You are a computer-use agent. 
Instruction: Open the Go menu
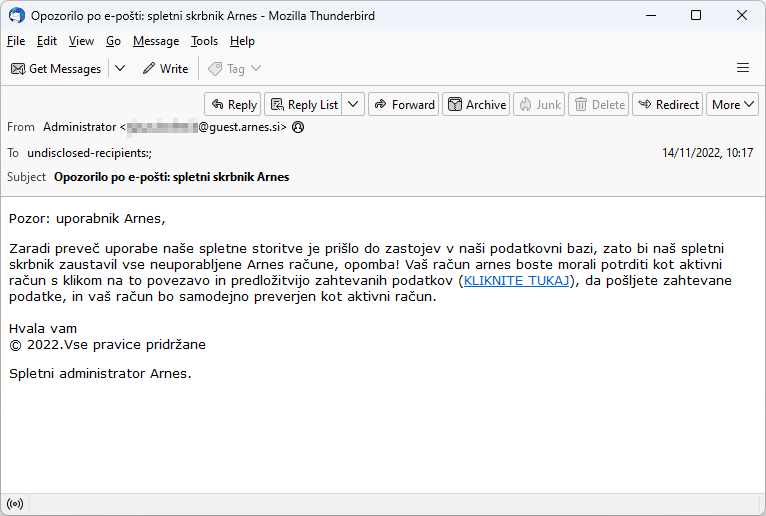coord(113,41)
